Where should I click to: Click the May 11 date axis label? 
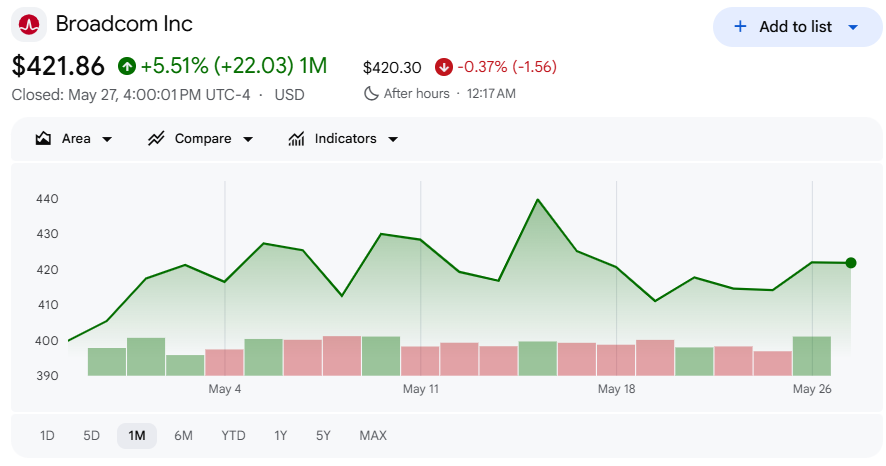420,389
